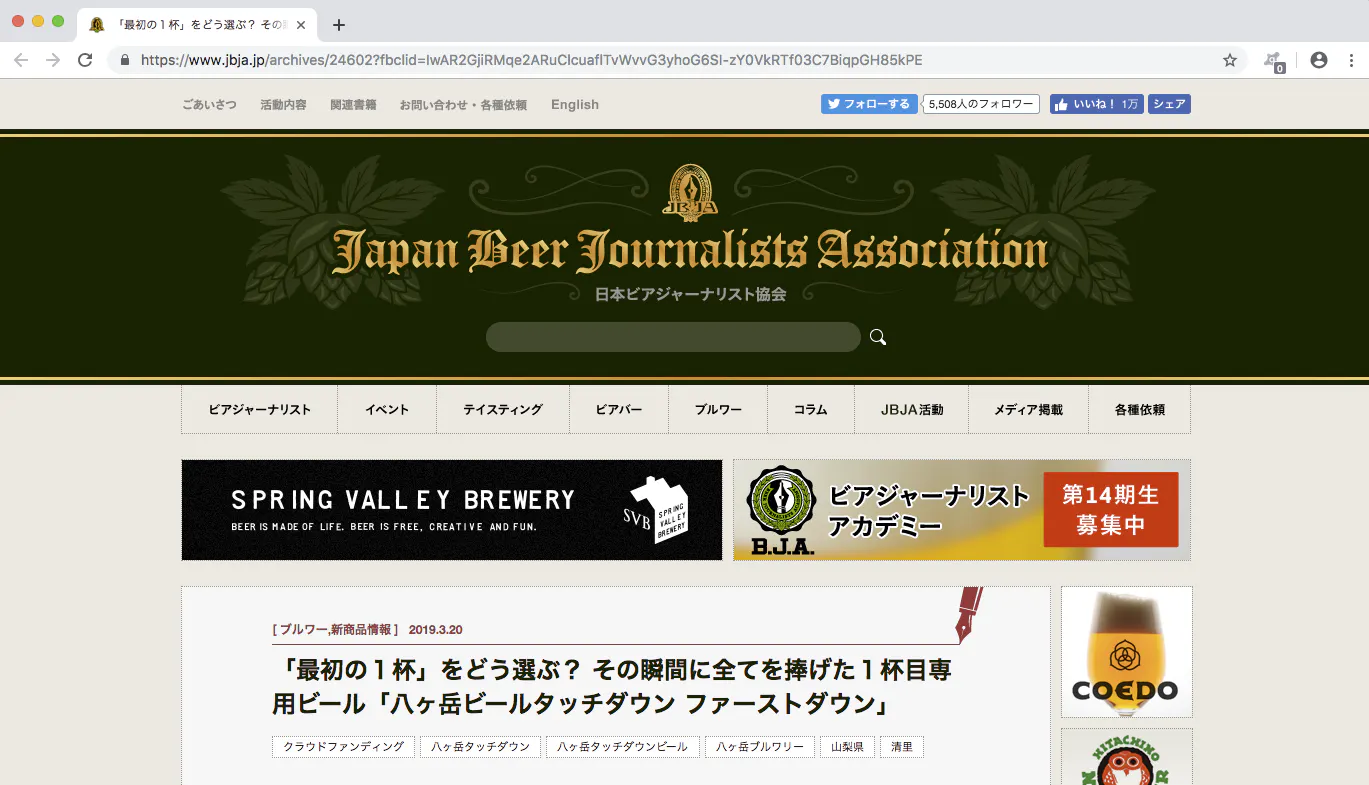
Task: Open the Chrome profile account icon
Action: pos(1318,60)
